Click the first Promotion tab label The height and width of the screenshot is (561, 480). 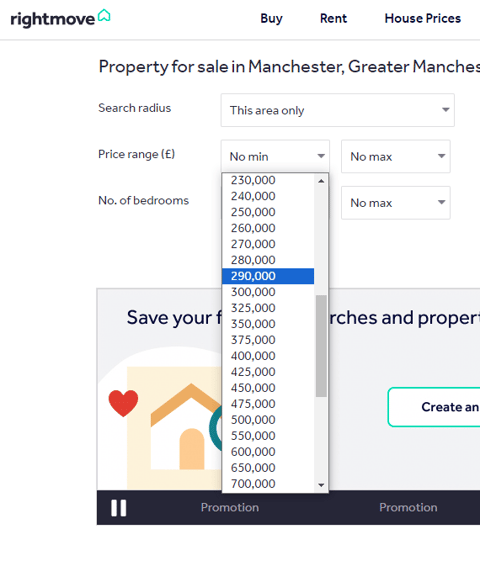(230, 507)
